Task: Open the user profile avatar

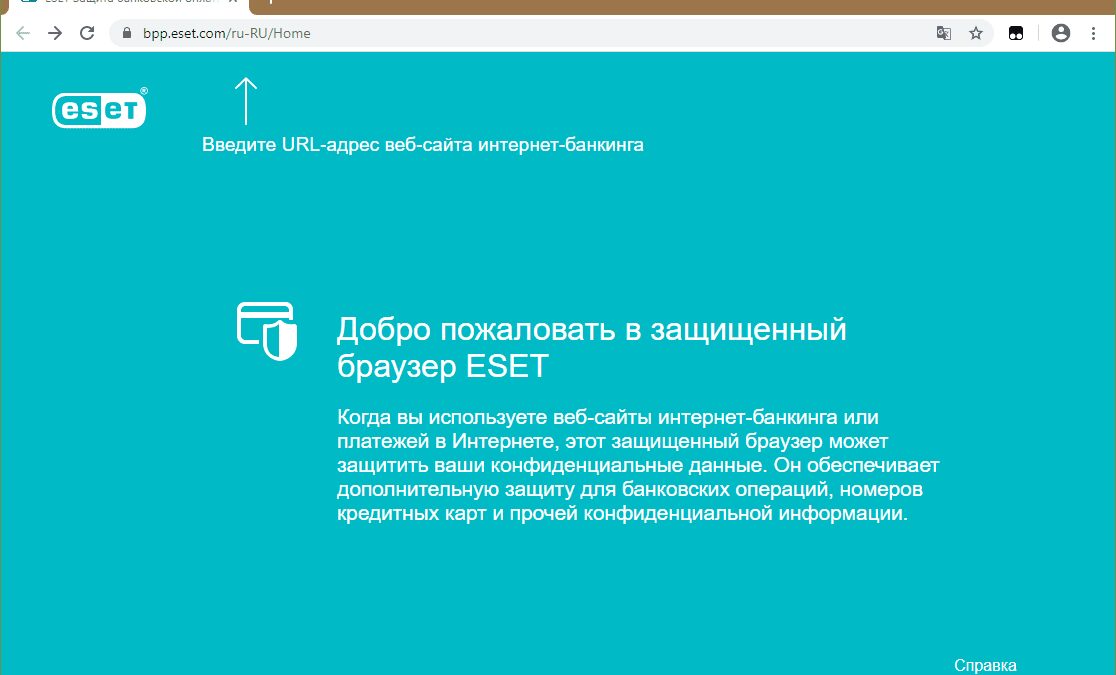Action: click(x=1061, y=33)
